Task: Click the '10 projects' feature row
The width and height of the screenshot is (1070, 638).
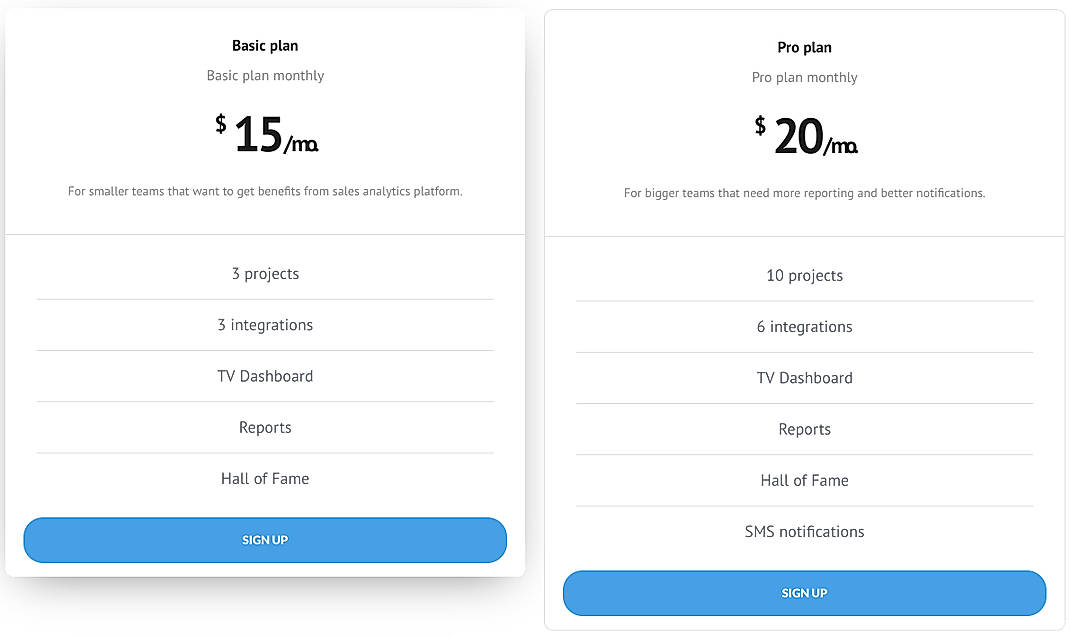Action: coord(804,275)
